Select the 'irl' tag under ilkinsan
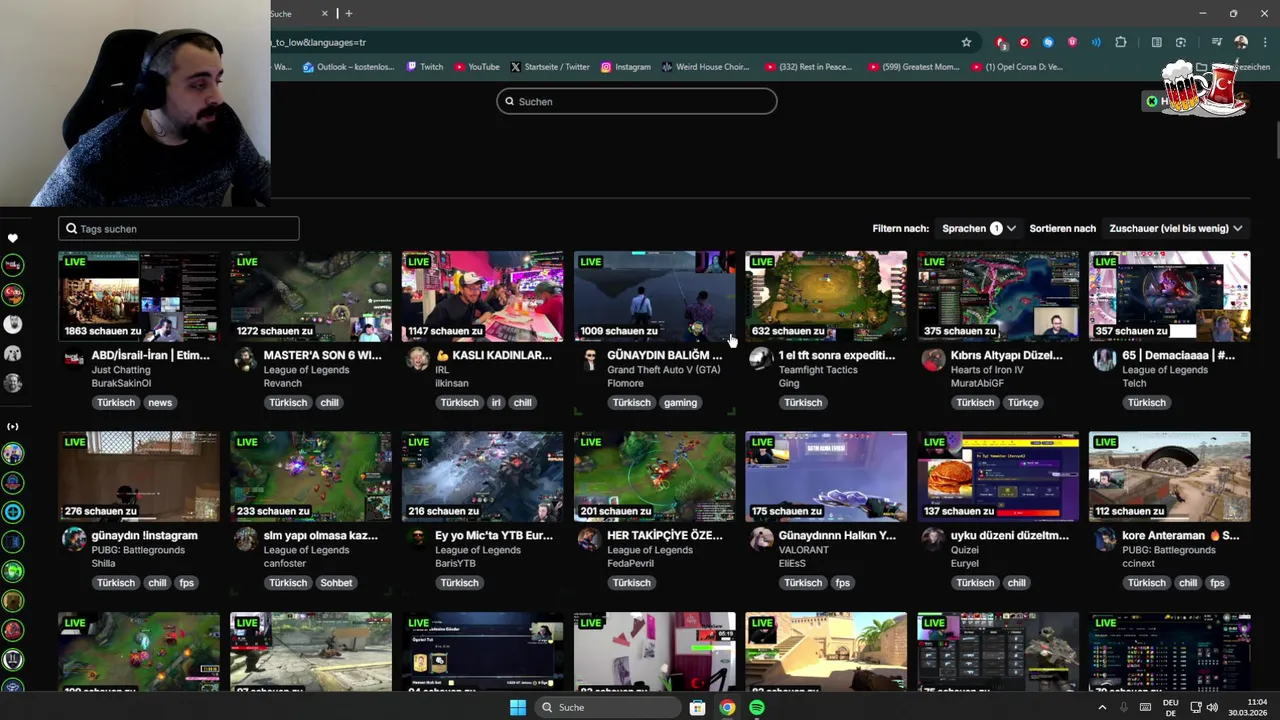Screen dimensions: 1280x720 [496, 403]
